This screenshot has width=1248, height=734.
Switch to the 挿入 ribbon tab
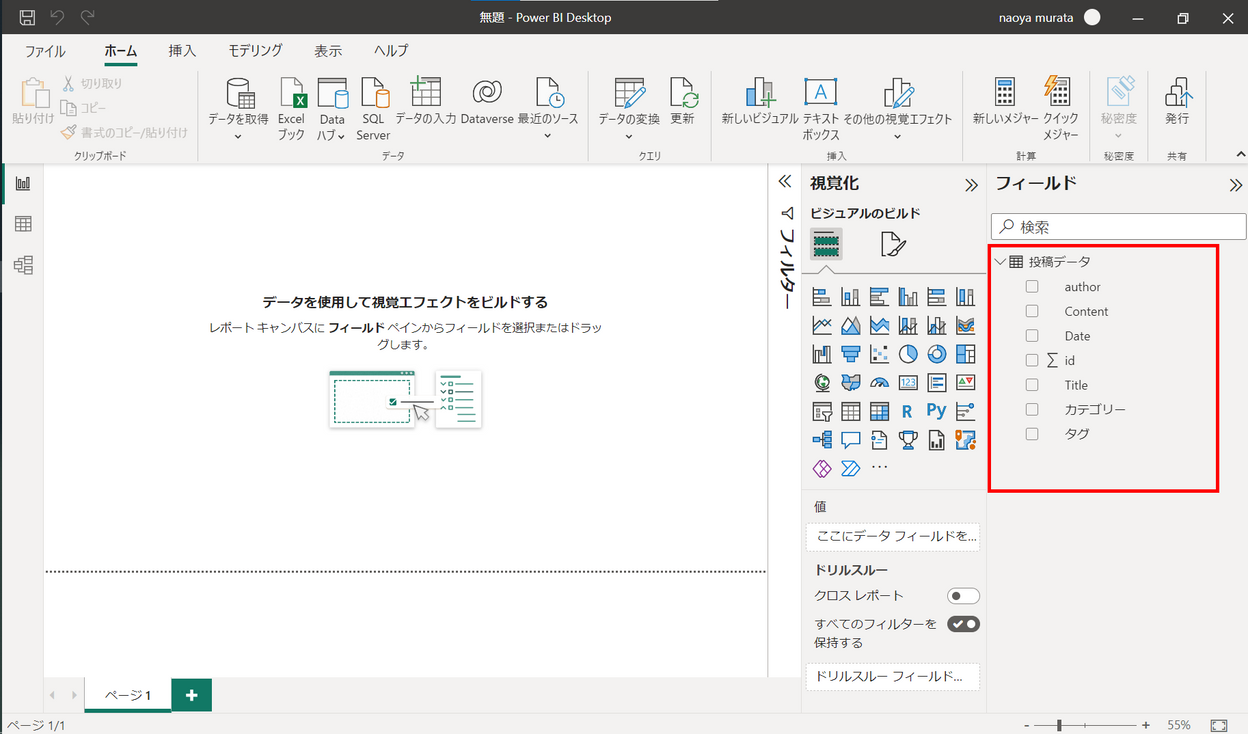[182, 51]
